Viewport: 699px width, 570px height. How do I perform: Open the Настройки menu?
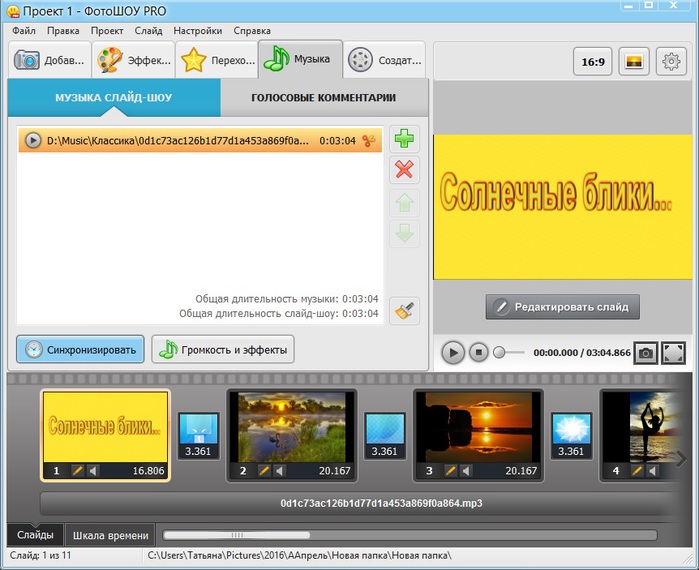pos(197,31)
